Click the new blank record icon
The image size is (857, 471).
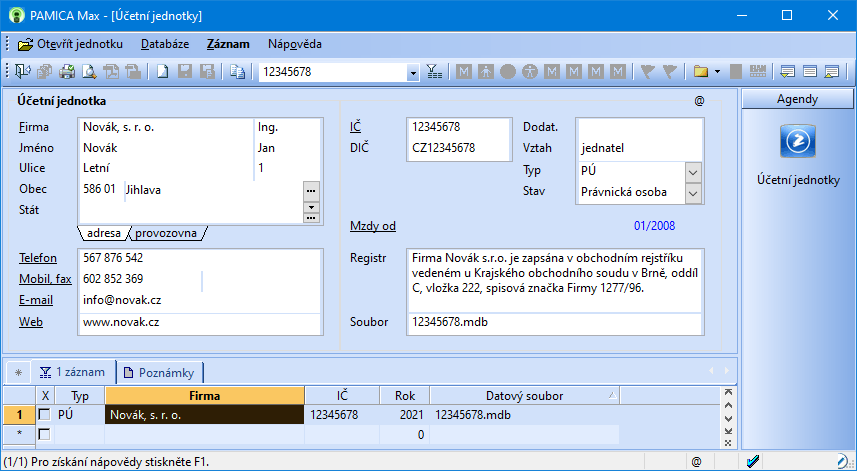pos(162,72)
